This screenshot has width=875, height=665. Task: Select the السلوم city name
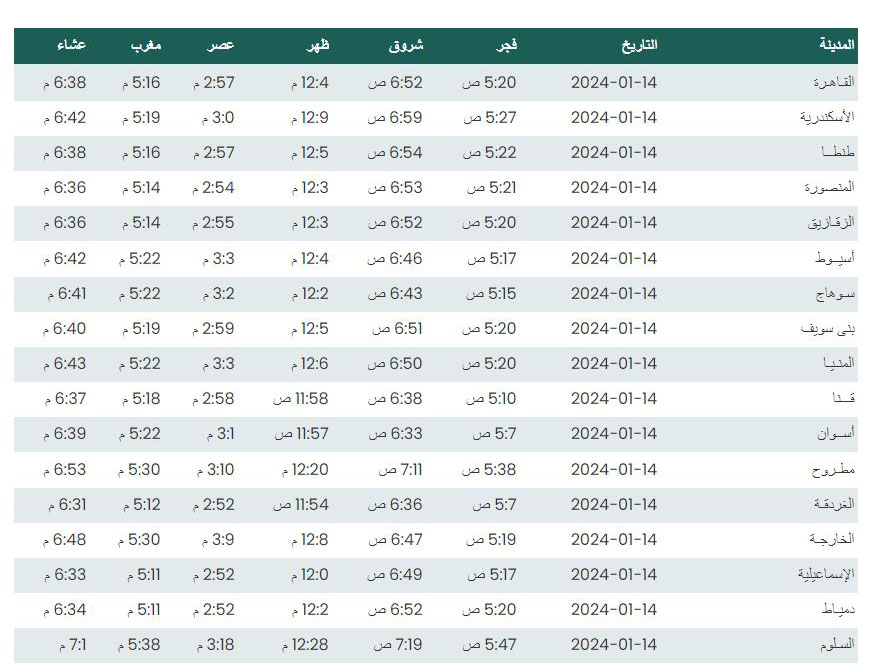(x=837, y=644)
